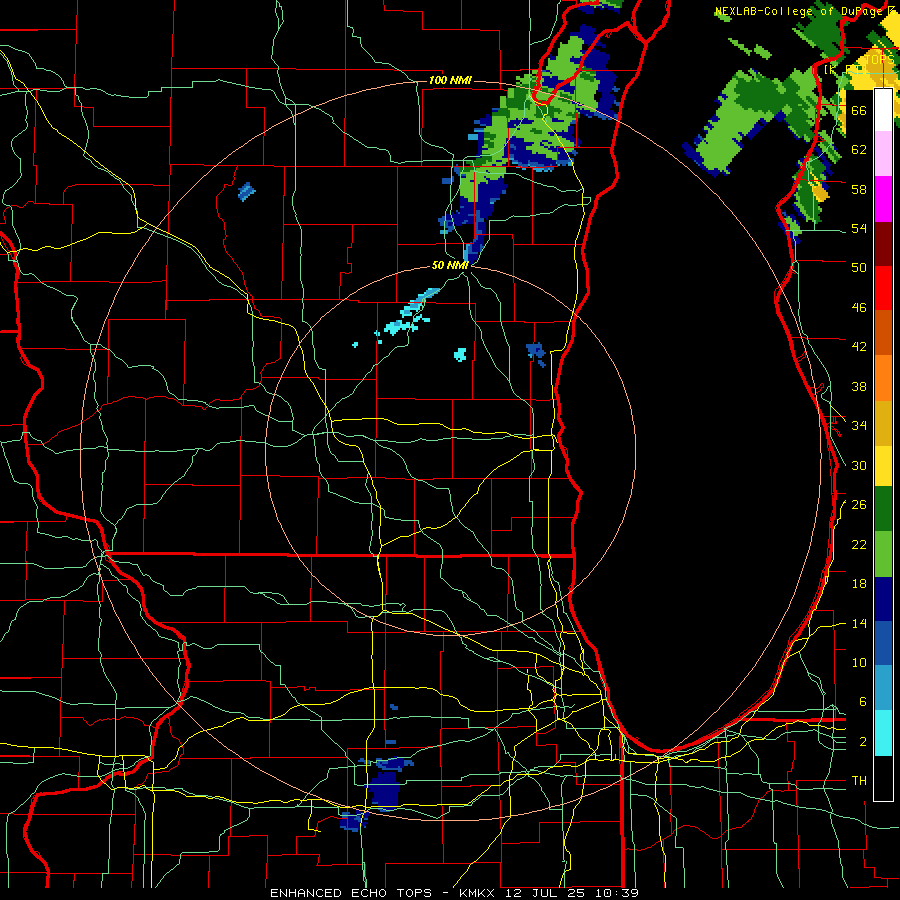Pick the light pink swatch on the color scale
This screenshot has height=900, width=900.
click(883, 153)
